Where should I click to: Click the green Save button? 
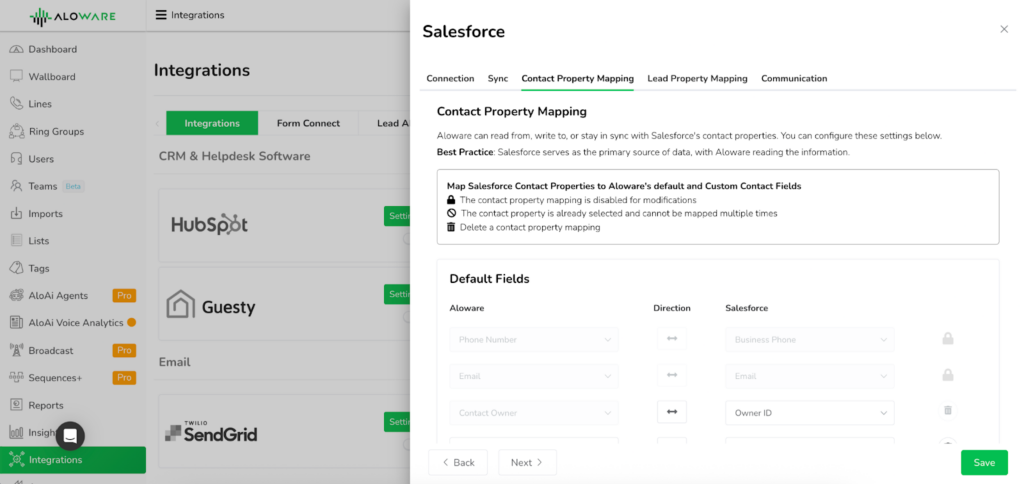[x=984, y=462]
